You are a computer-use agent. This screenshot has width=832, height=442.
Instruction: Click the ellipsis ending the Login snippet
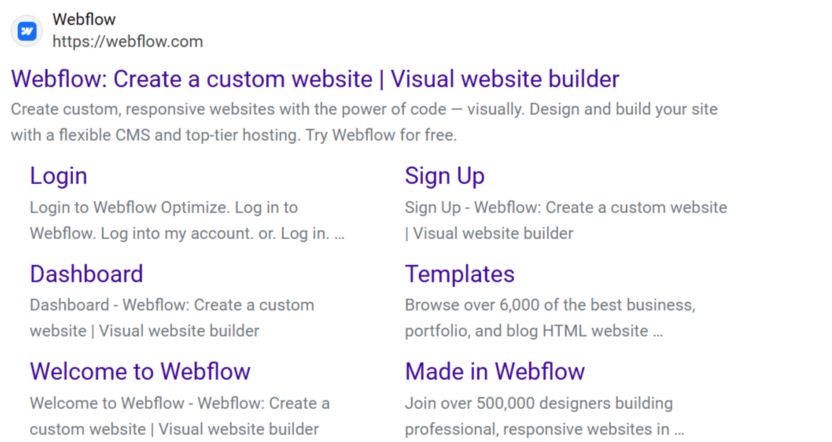pyautogui.click(x=339, y=234)
